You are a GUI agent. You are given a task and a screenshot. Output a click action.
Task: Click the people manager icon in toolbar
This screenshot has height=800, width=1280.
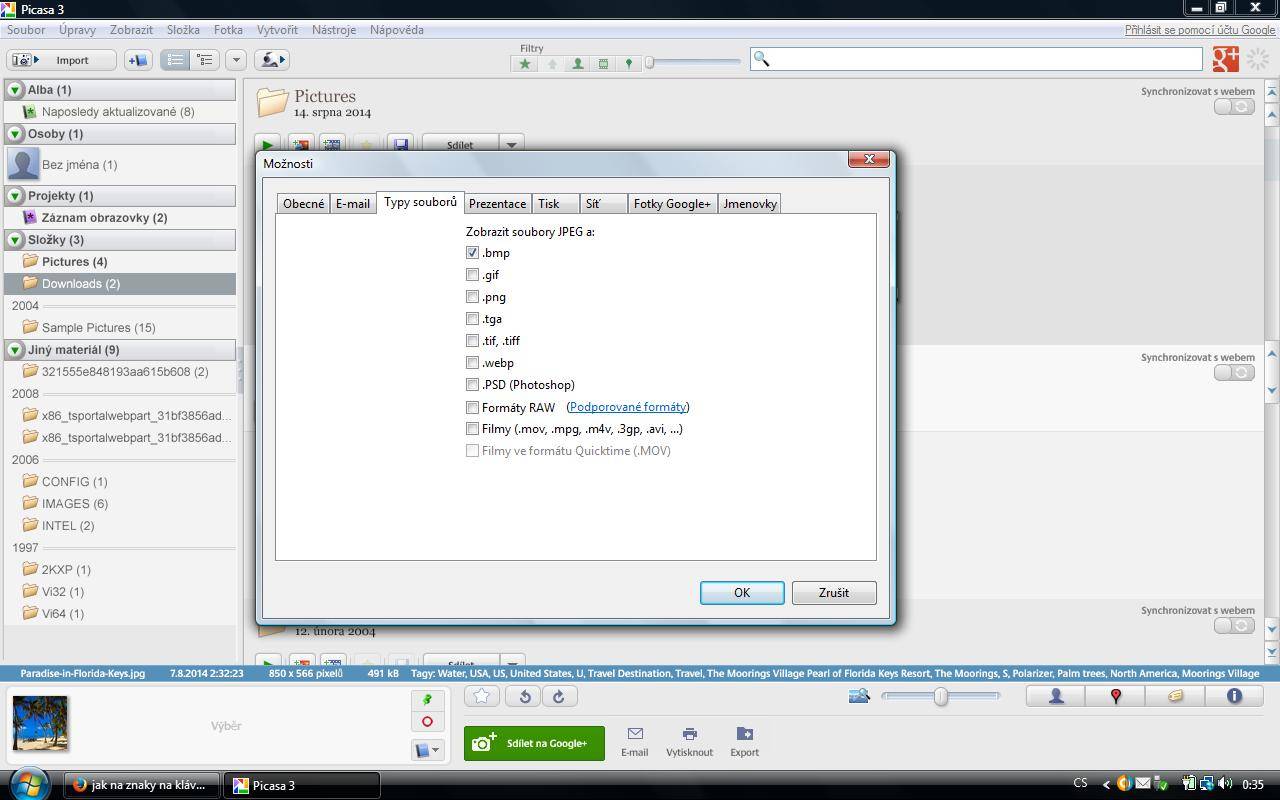[271, 60]
